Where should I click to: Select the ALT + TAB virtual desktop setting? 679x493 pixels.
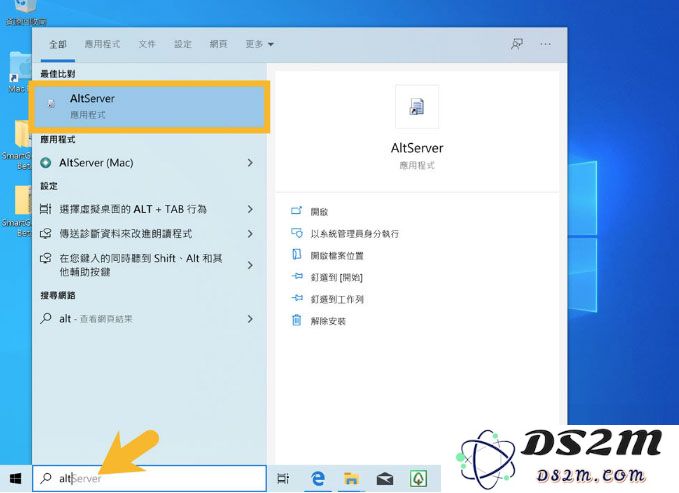coord(133,209)
